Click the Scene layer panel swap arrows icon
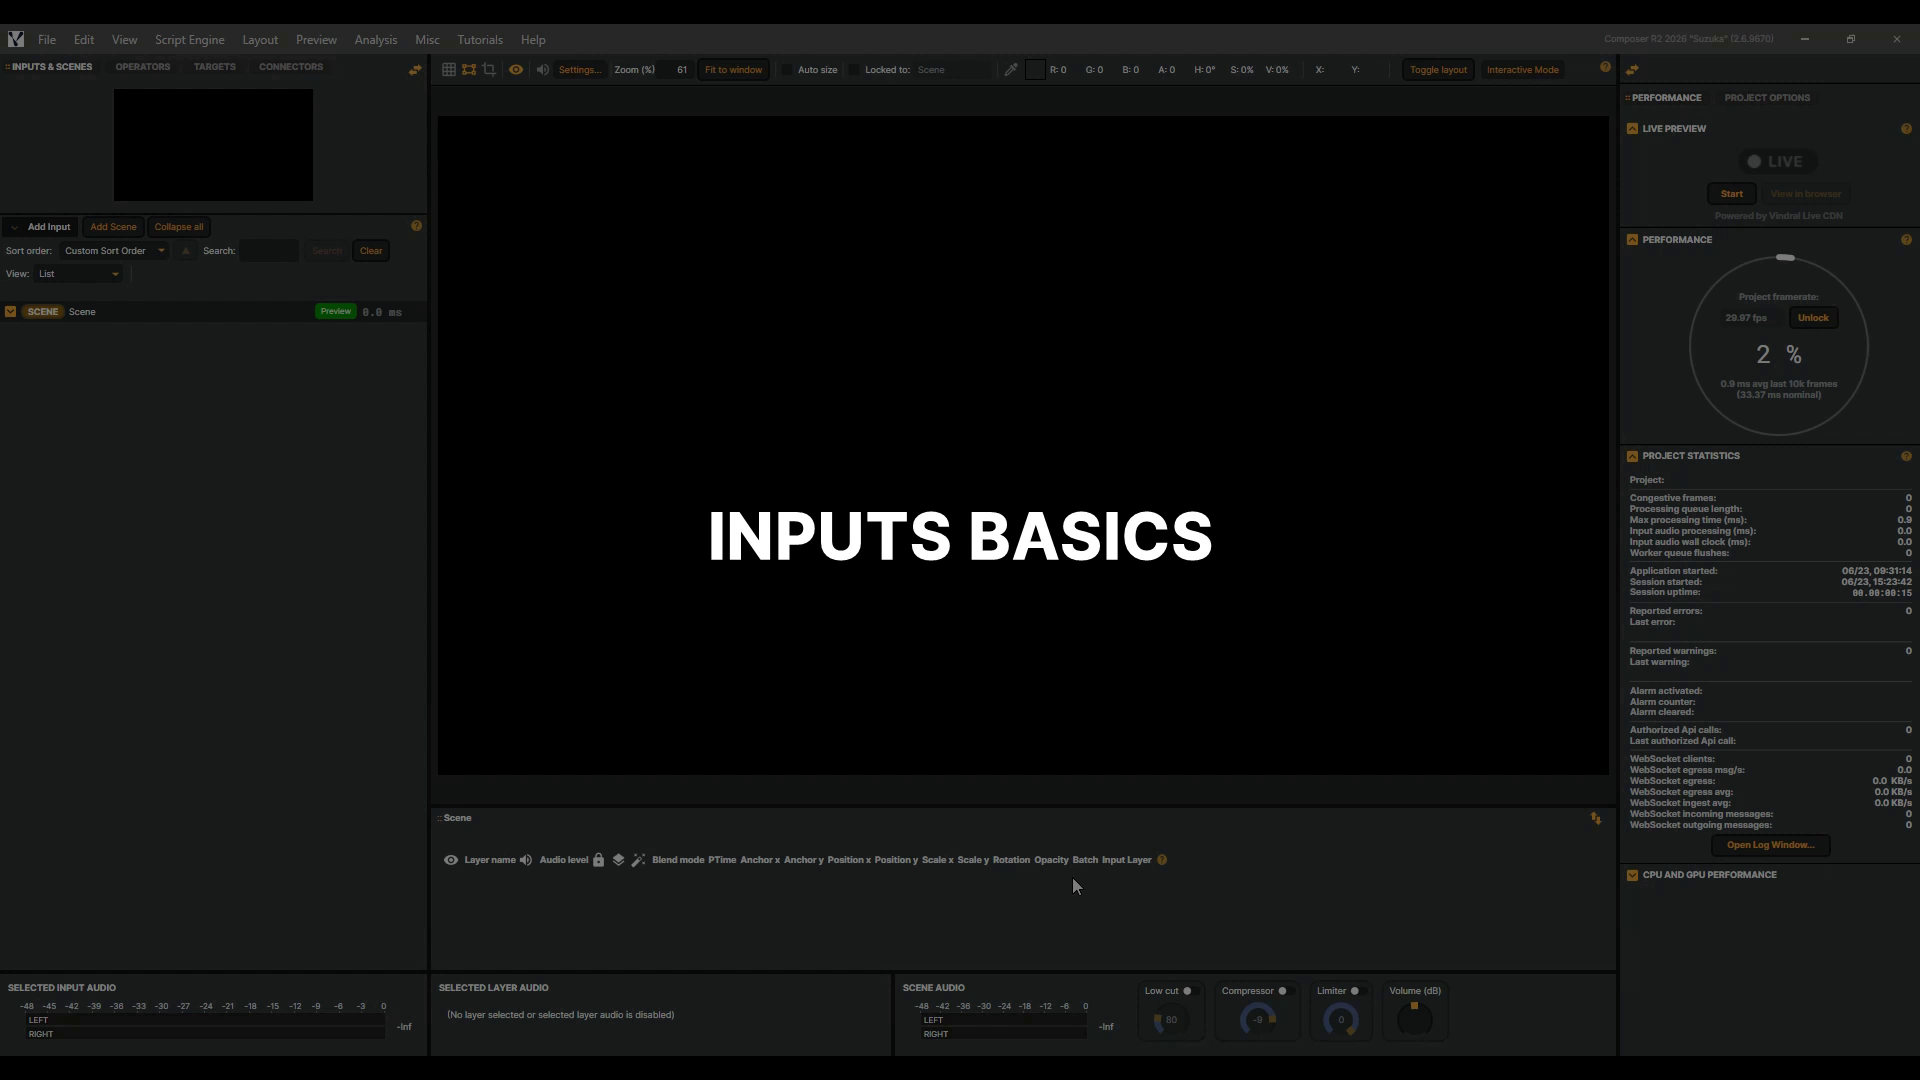Image resolution: width=1920 pixels, height=1080 pixels. [1596, 818]
